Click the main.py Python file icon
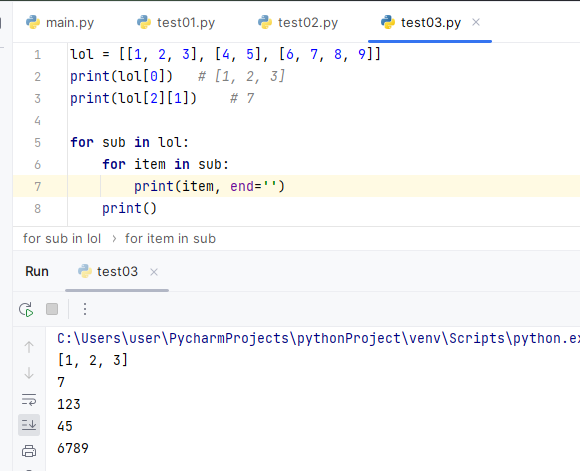 tap(33, 22)
